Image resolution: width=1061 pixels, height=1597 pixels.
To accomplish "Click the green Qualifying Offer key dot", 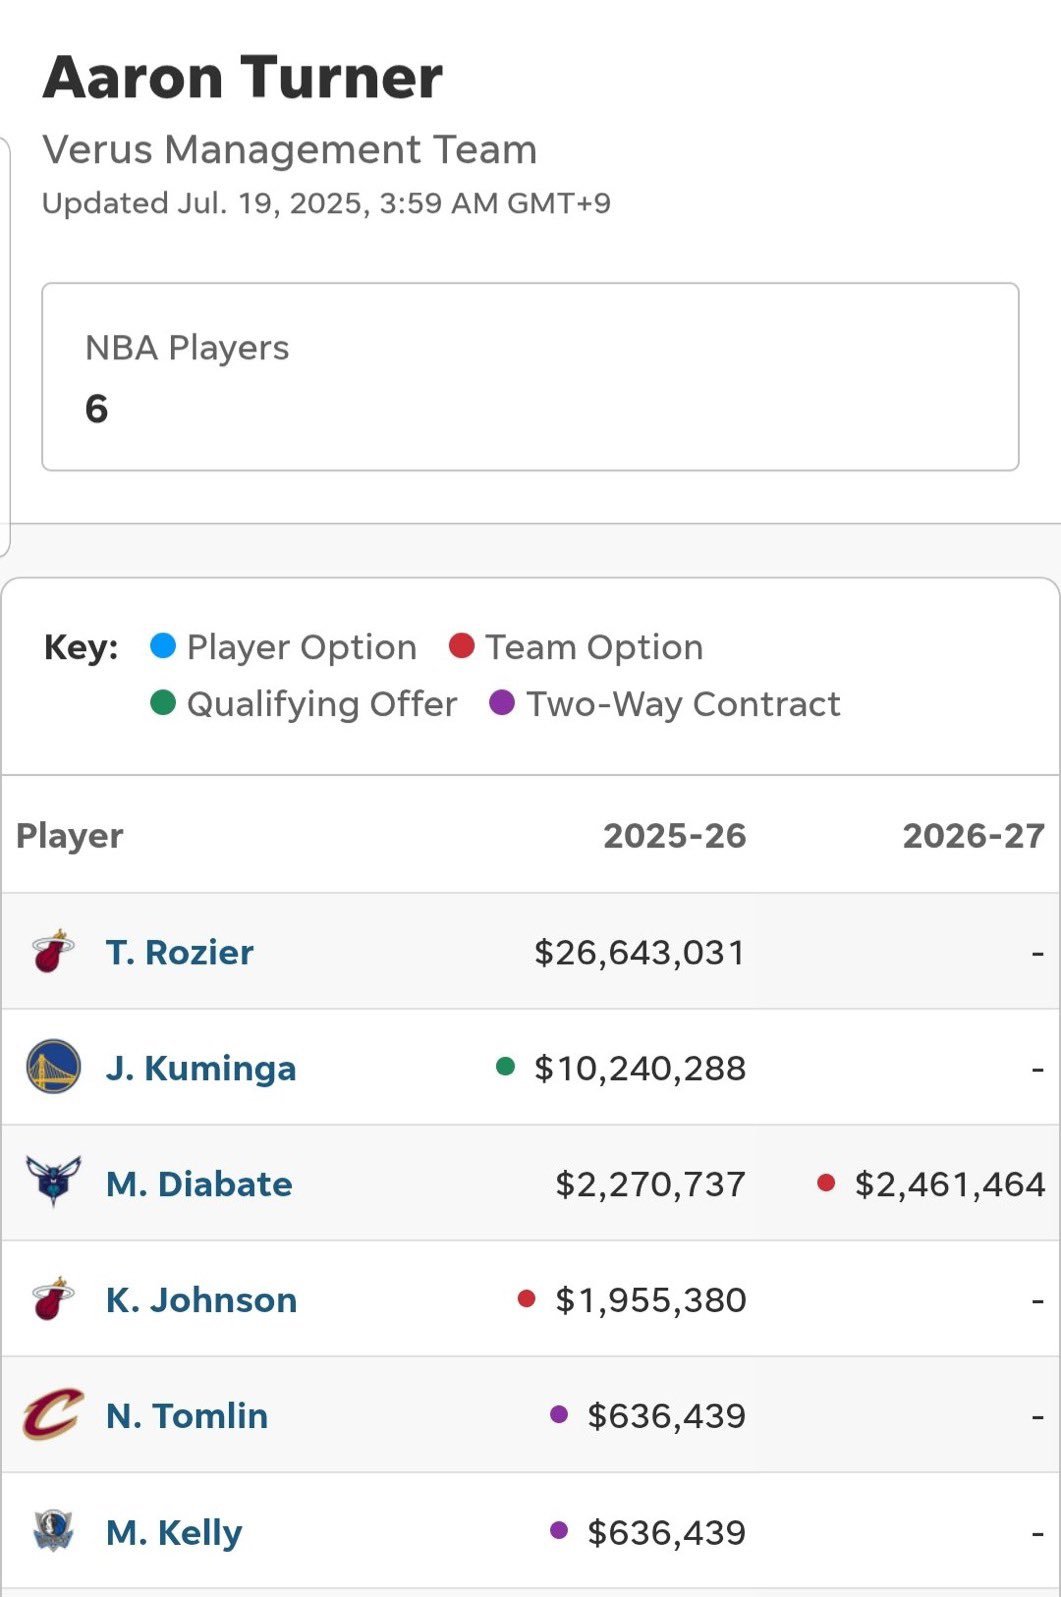I will (162, 702).
